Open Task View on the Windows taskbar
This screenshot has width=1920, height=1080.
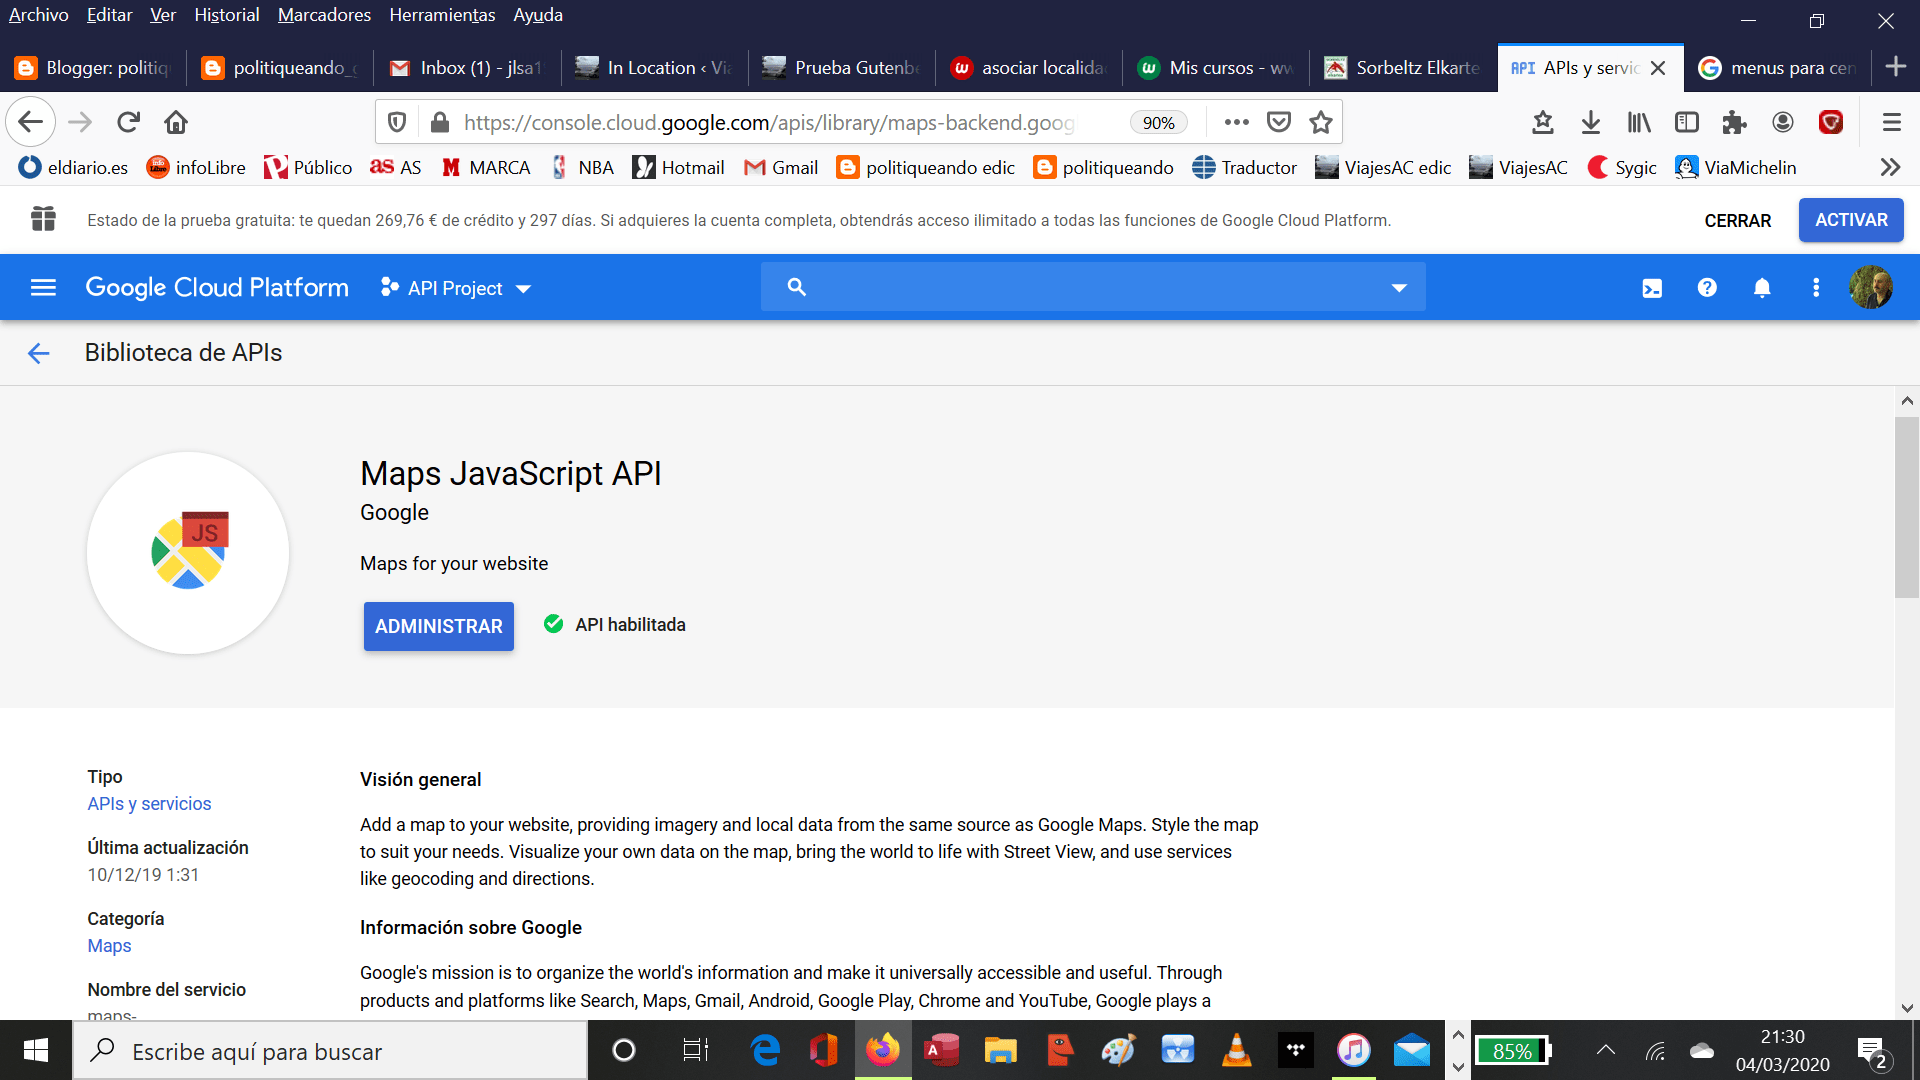point(695,1050)
